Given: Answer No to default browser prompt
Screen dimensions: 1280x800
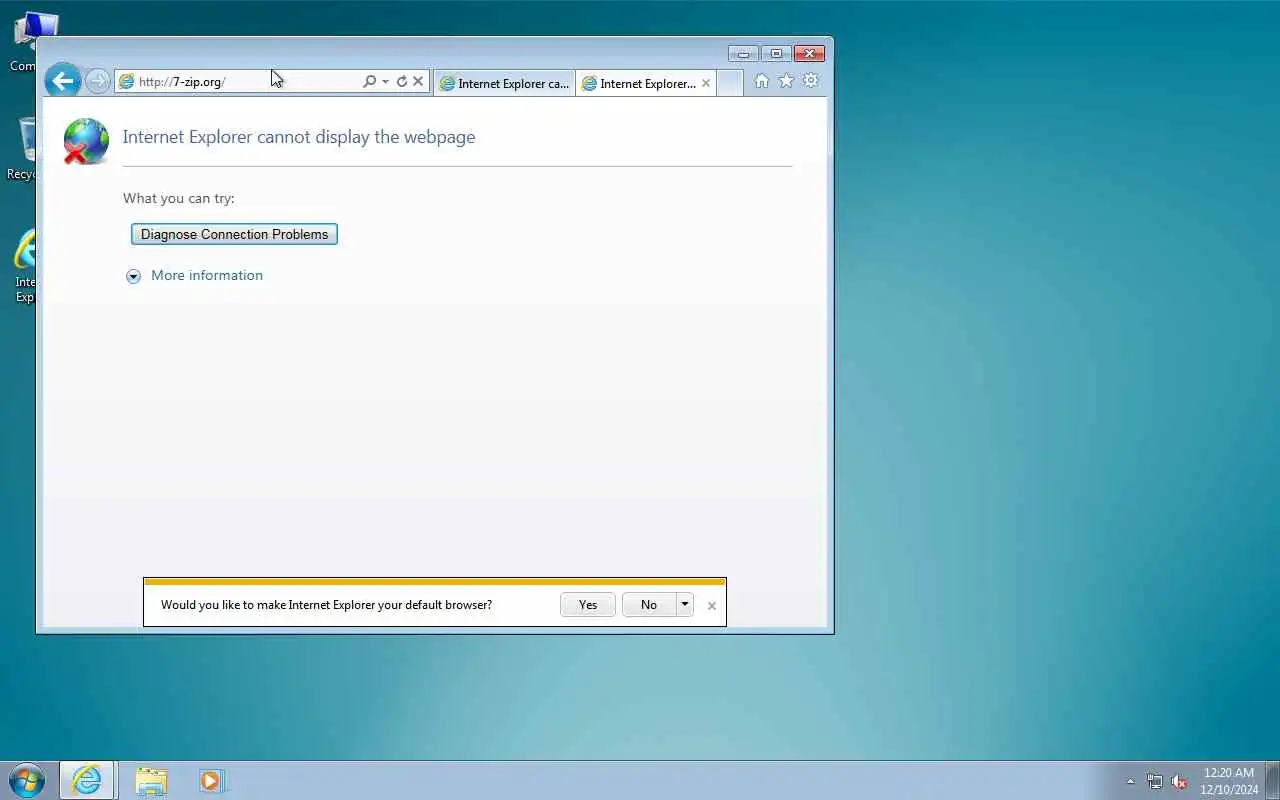Looking at the screenshot, I should click(649, 605).
